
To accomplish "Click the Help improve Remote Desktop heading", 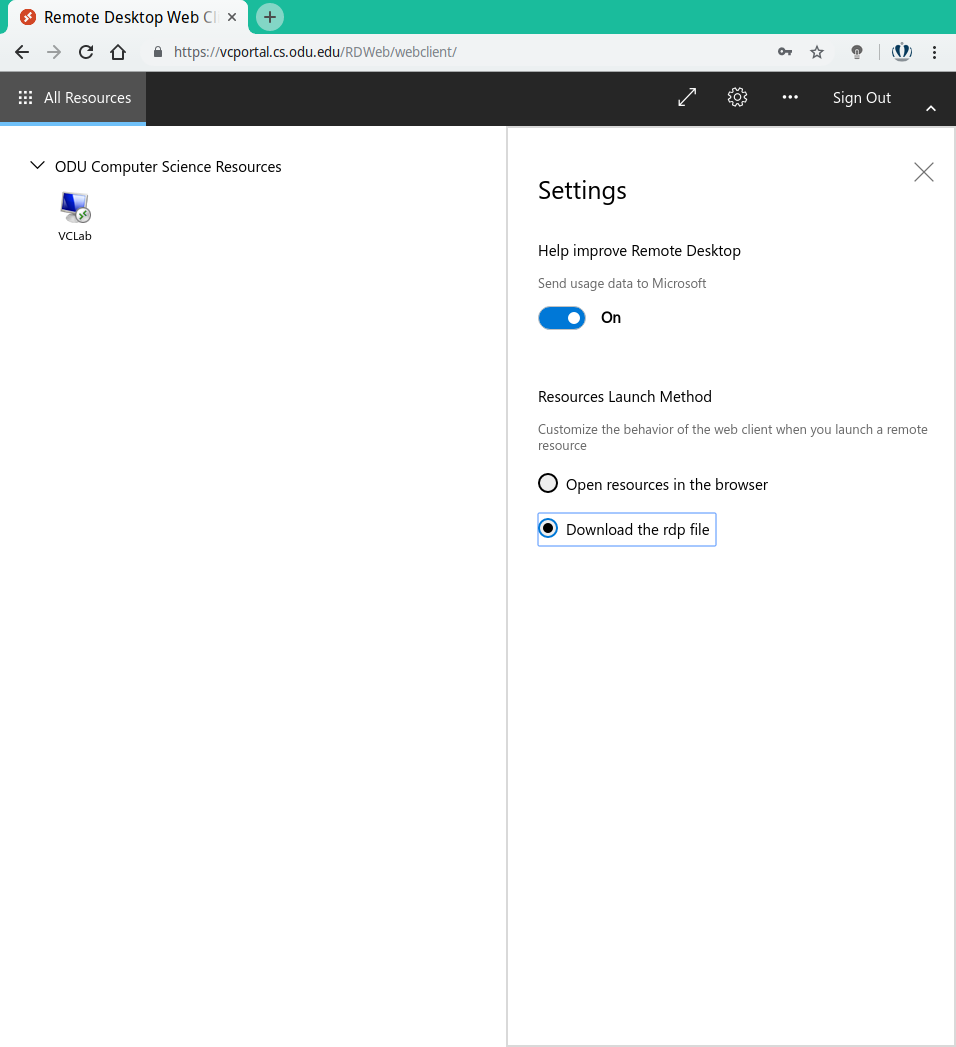I will (x=639, y=251).
